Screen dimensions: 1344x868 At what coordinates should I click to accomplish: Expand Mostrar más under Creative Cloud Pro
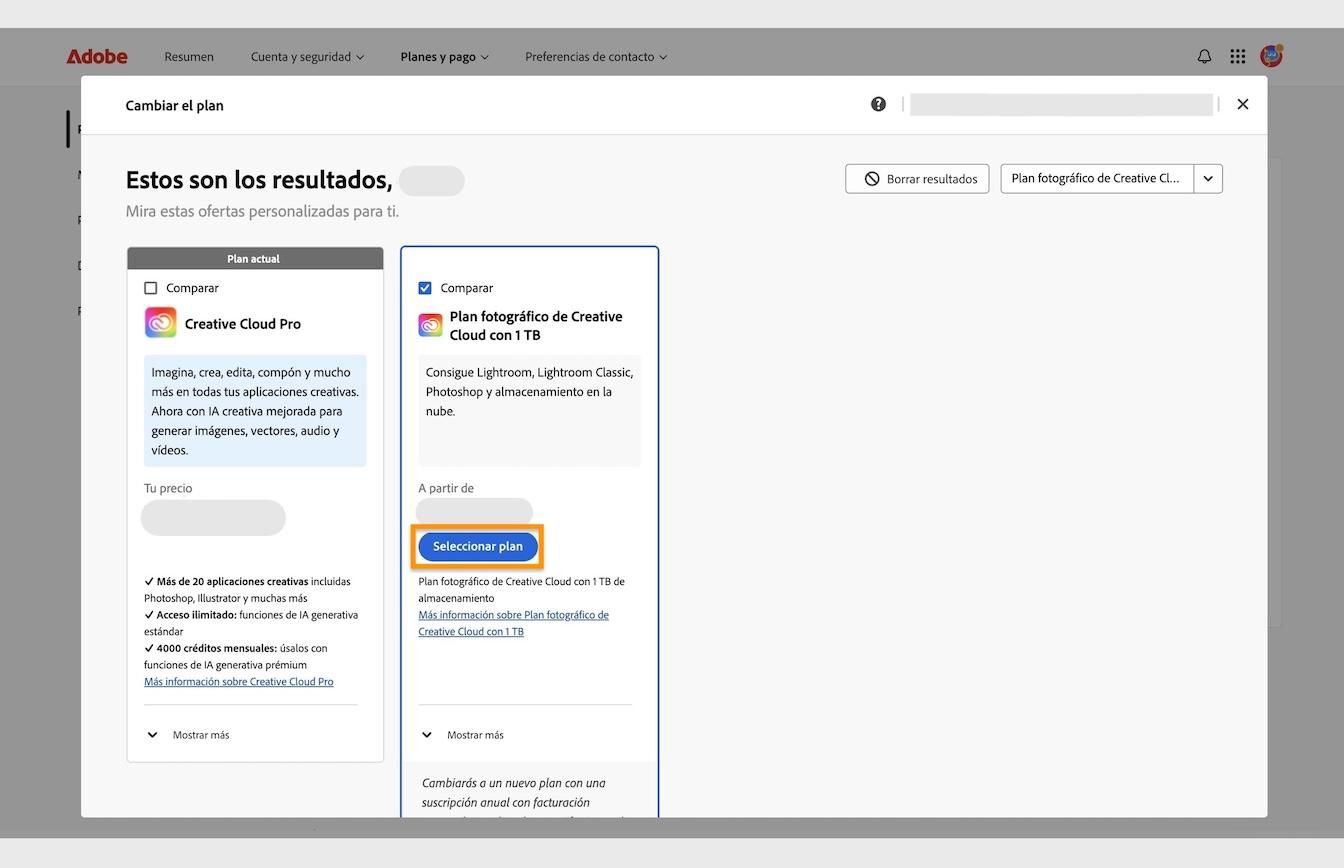pos(188,735)
